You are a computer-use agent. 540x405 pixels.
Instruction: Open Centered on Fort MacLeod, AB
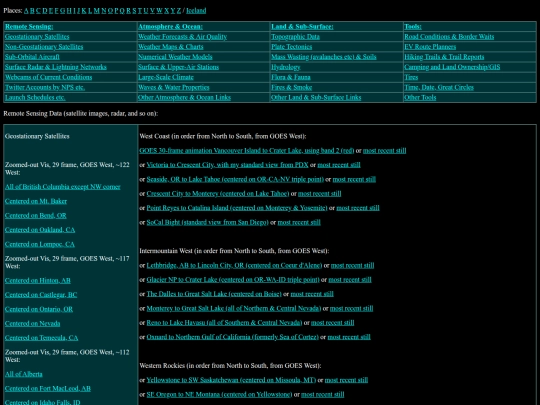(x=48, y=388)
